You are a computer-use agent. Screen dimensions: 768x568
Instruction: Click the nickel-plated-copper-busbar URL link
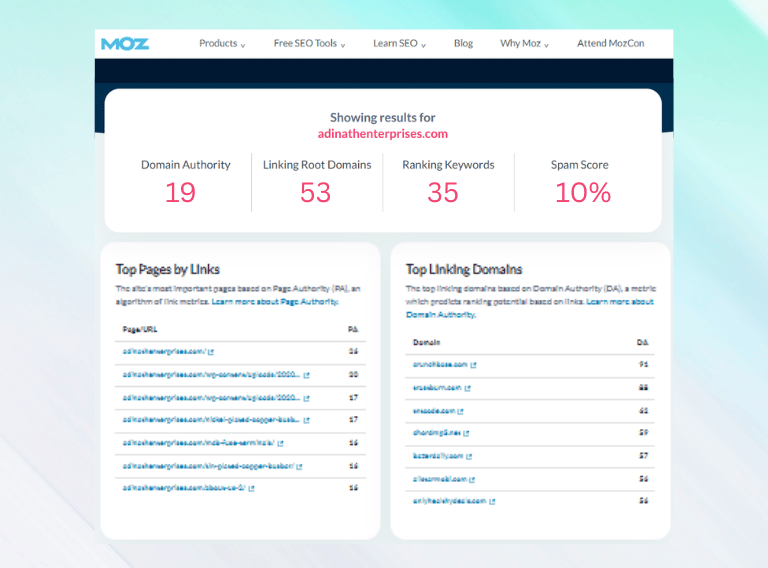[x=211, y=420]
